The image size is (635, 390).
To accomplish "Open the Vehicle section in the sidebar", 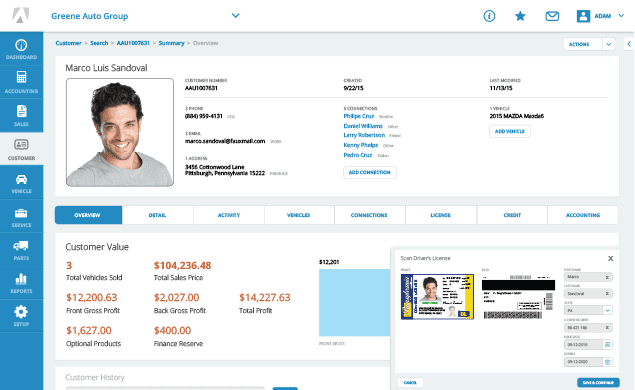I will [x=21, y=183].
